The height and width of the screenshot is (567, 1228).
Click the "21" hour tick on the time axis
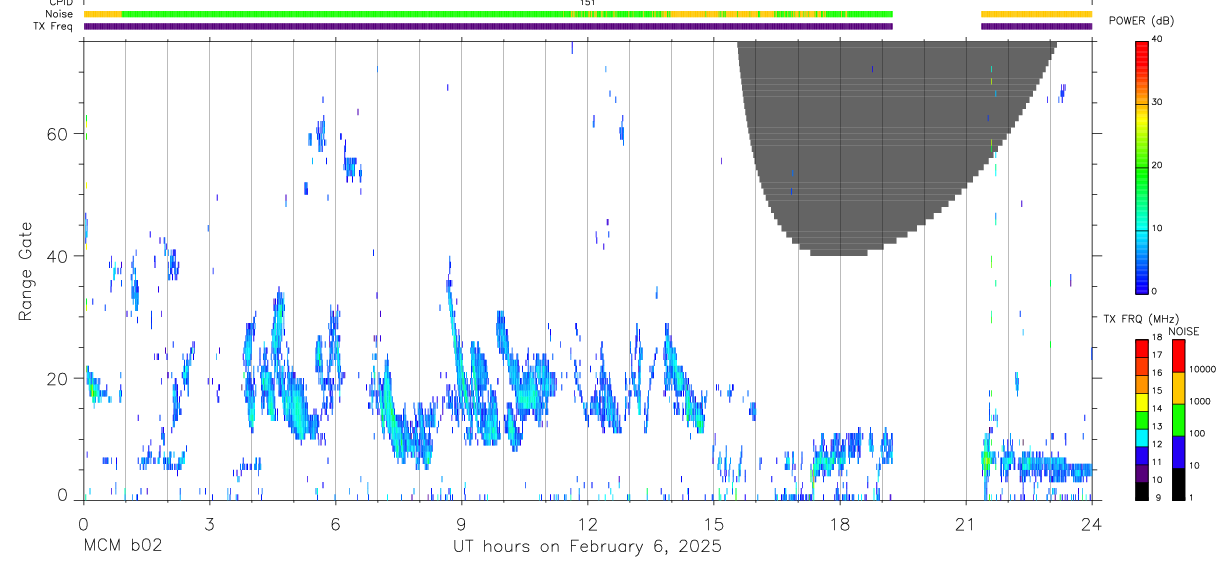pos(965,524)
